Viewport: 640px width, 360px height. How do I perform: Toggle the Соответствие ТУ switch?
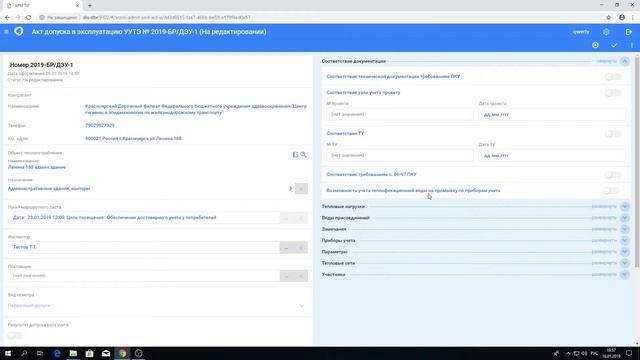pyautogui.click(x=613, y=134)
